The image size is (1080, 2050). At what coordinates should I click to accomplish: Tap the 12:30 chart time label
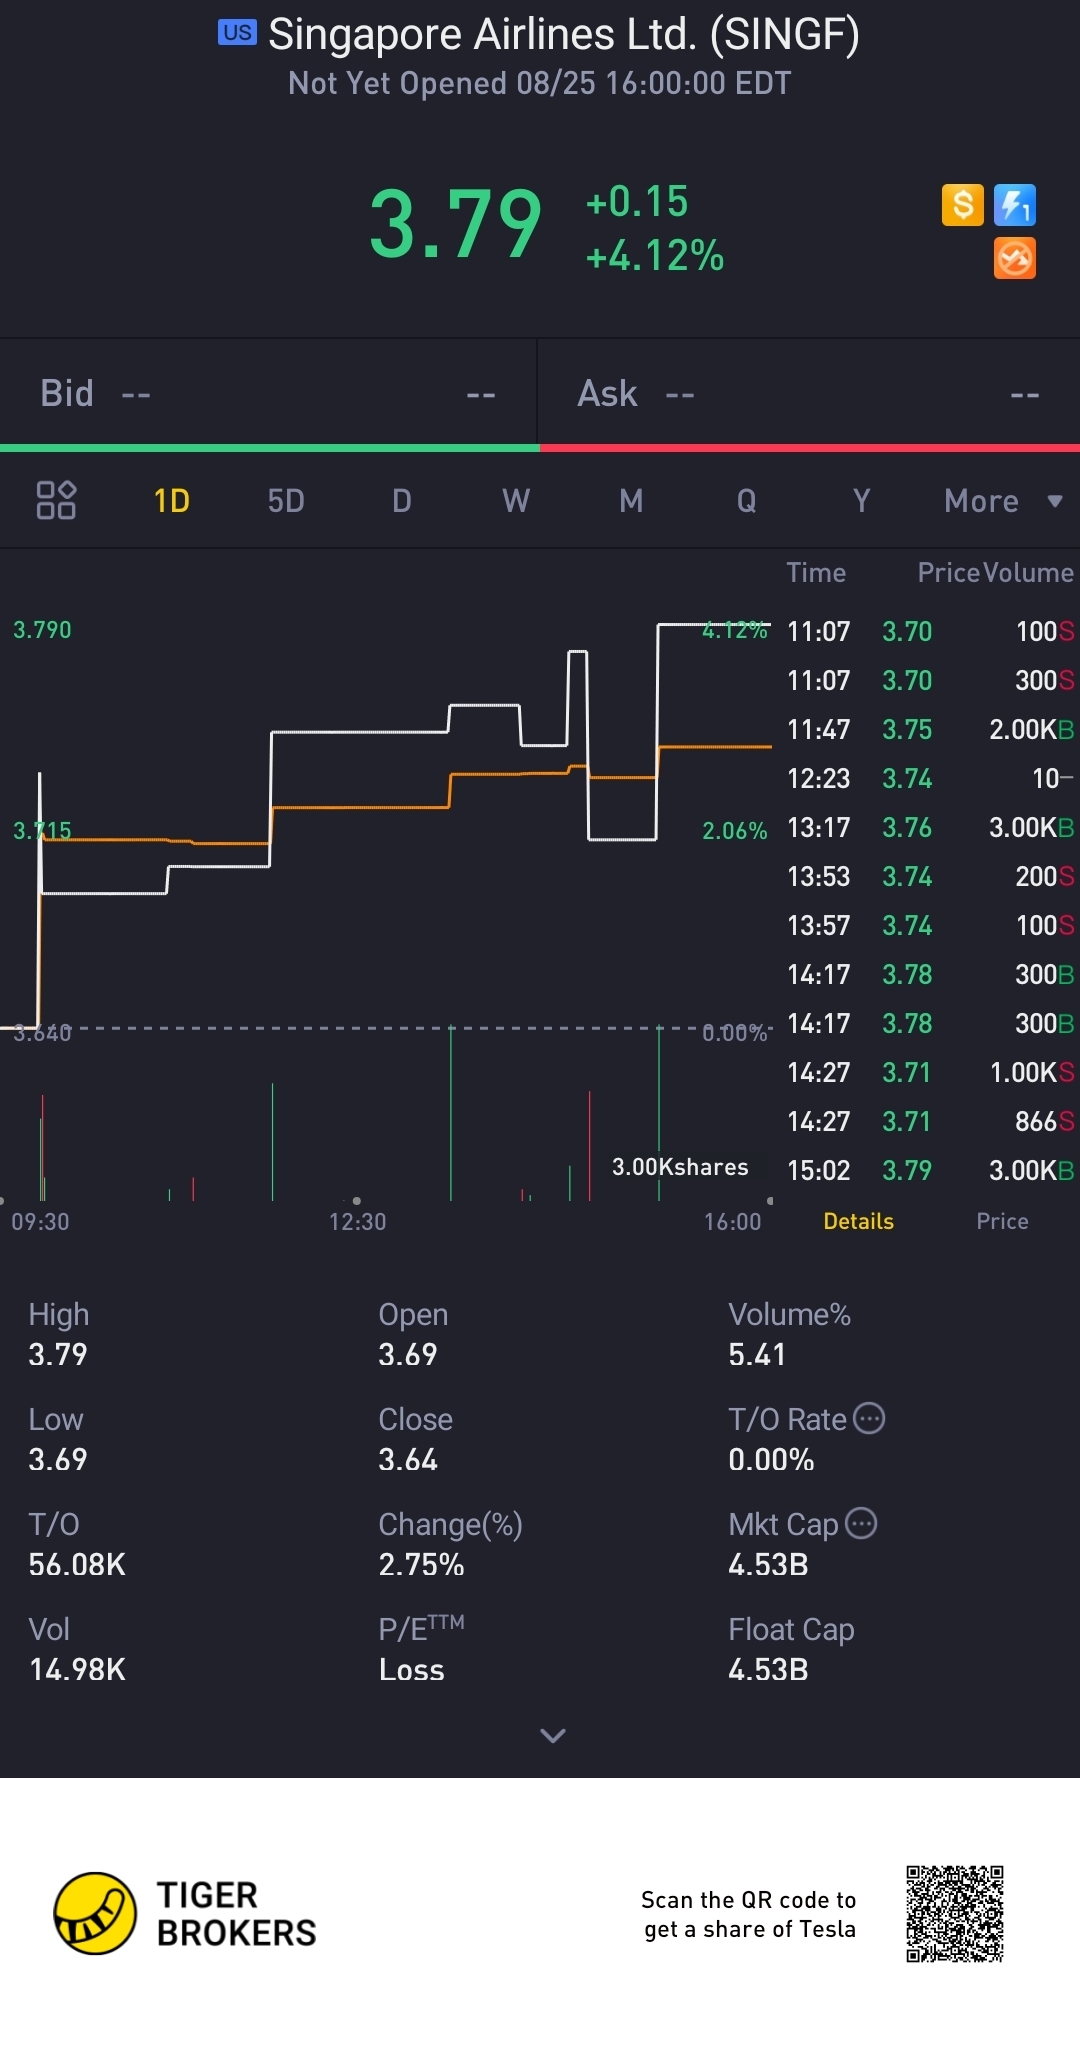click(x=357, y=1221)
